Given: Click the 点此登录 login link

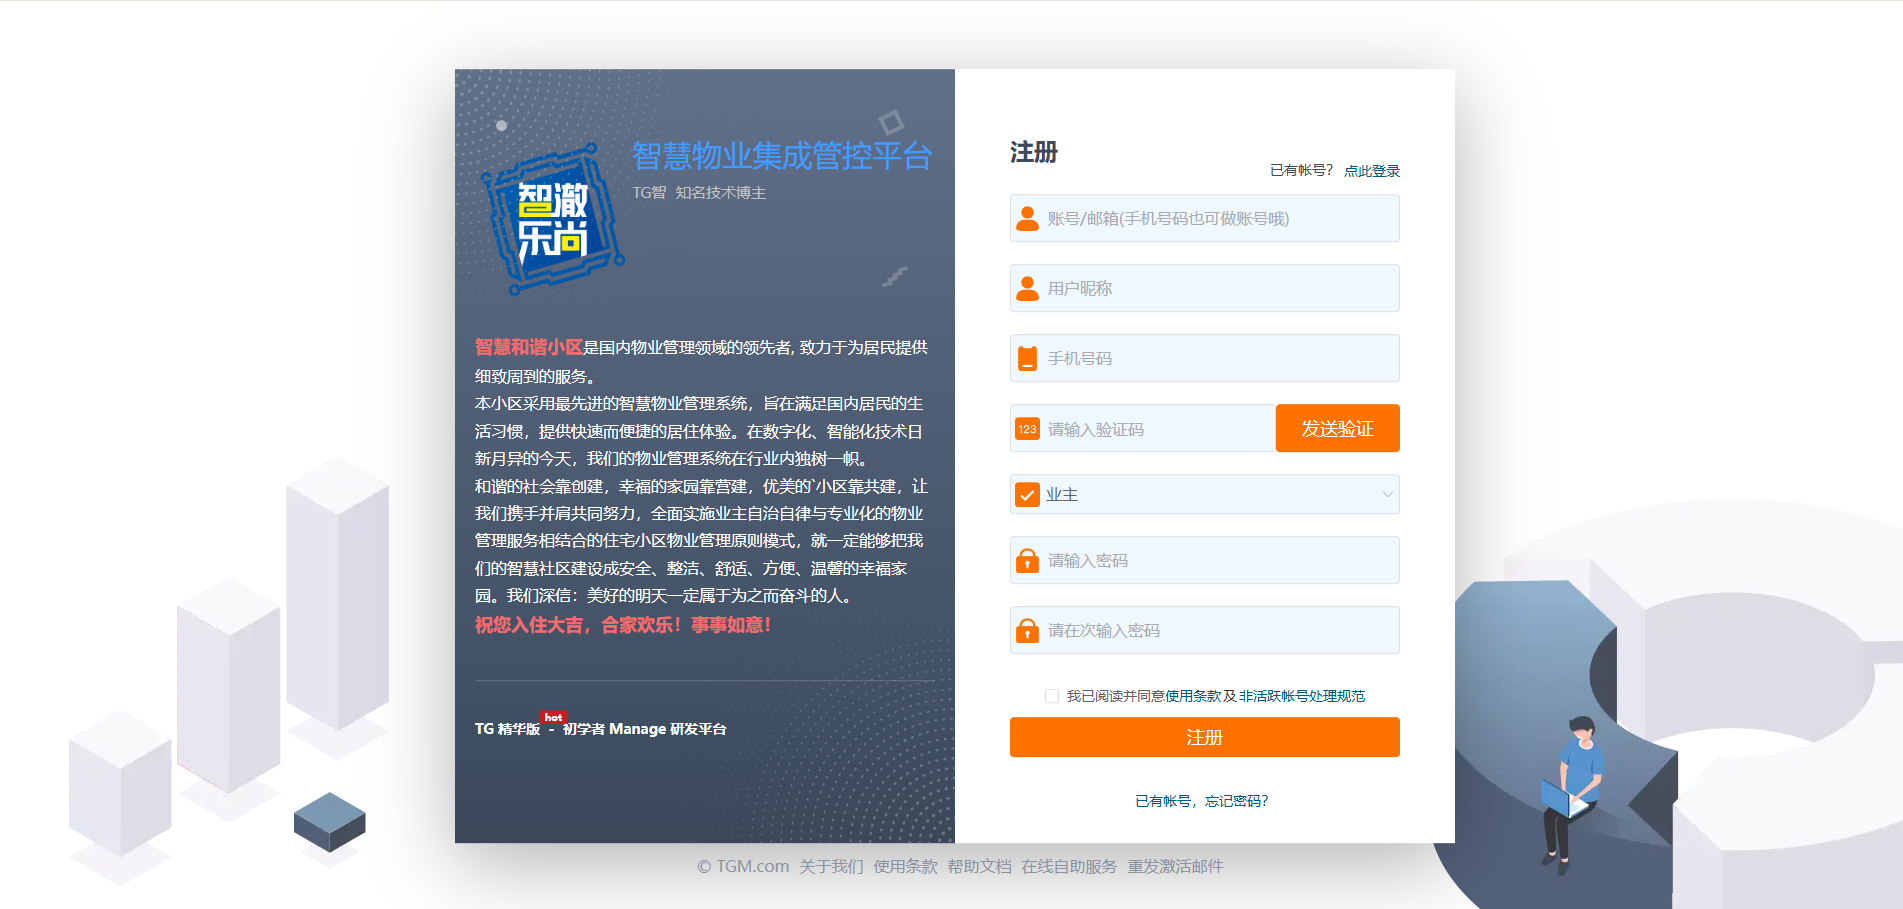Looking at the screenshot, I should (x=1371, y=171).
